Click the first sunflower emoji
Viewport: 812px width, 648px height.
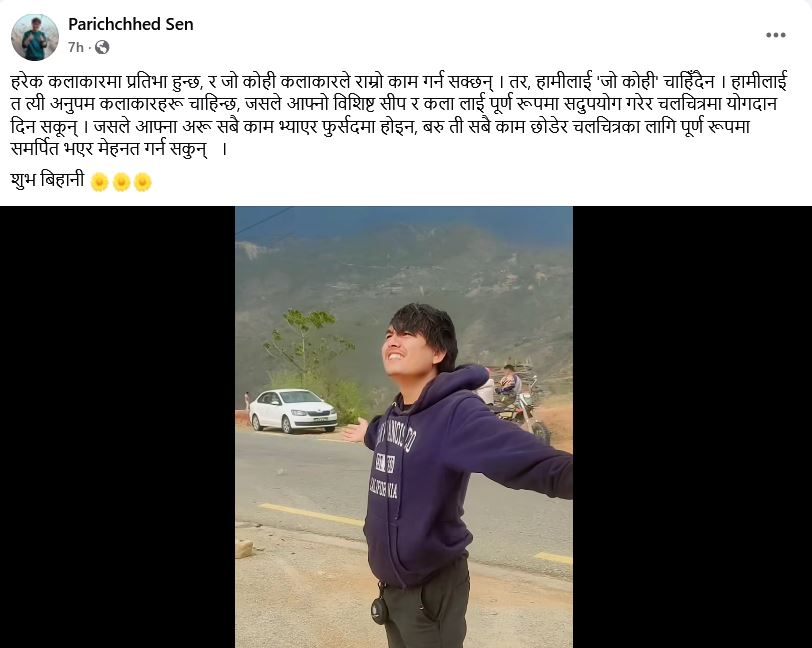(99, 182)
